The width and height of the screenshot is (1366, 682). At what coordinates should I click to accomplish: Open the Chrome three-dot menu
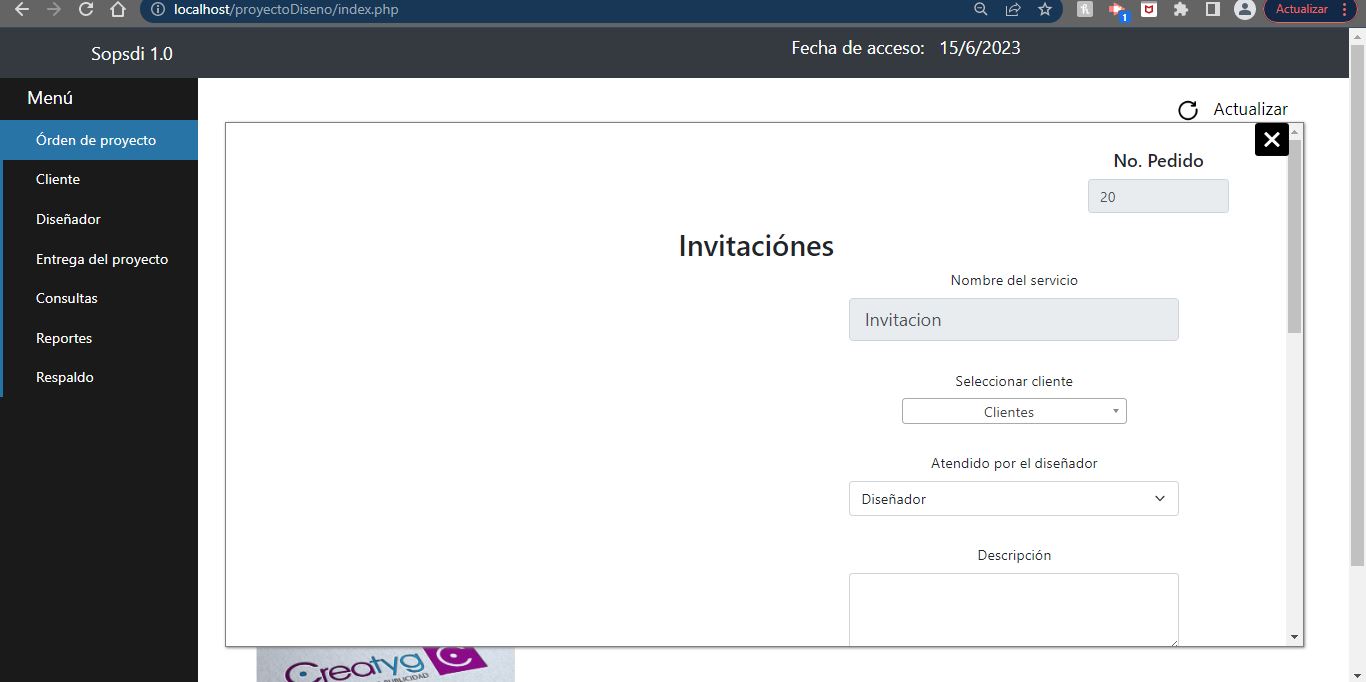pos(1344,10)
